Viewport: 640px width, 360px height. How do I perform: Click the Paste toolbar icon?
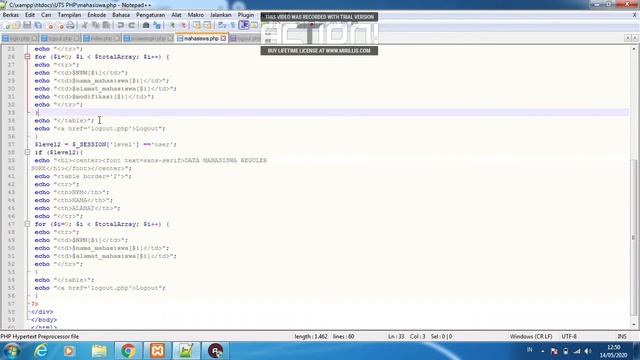(106, 25)
